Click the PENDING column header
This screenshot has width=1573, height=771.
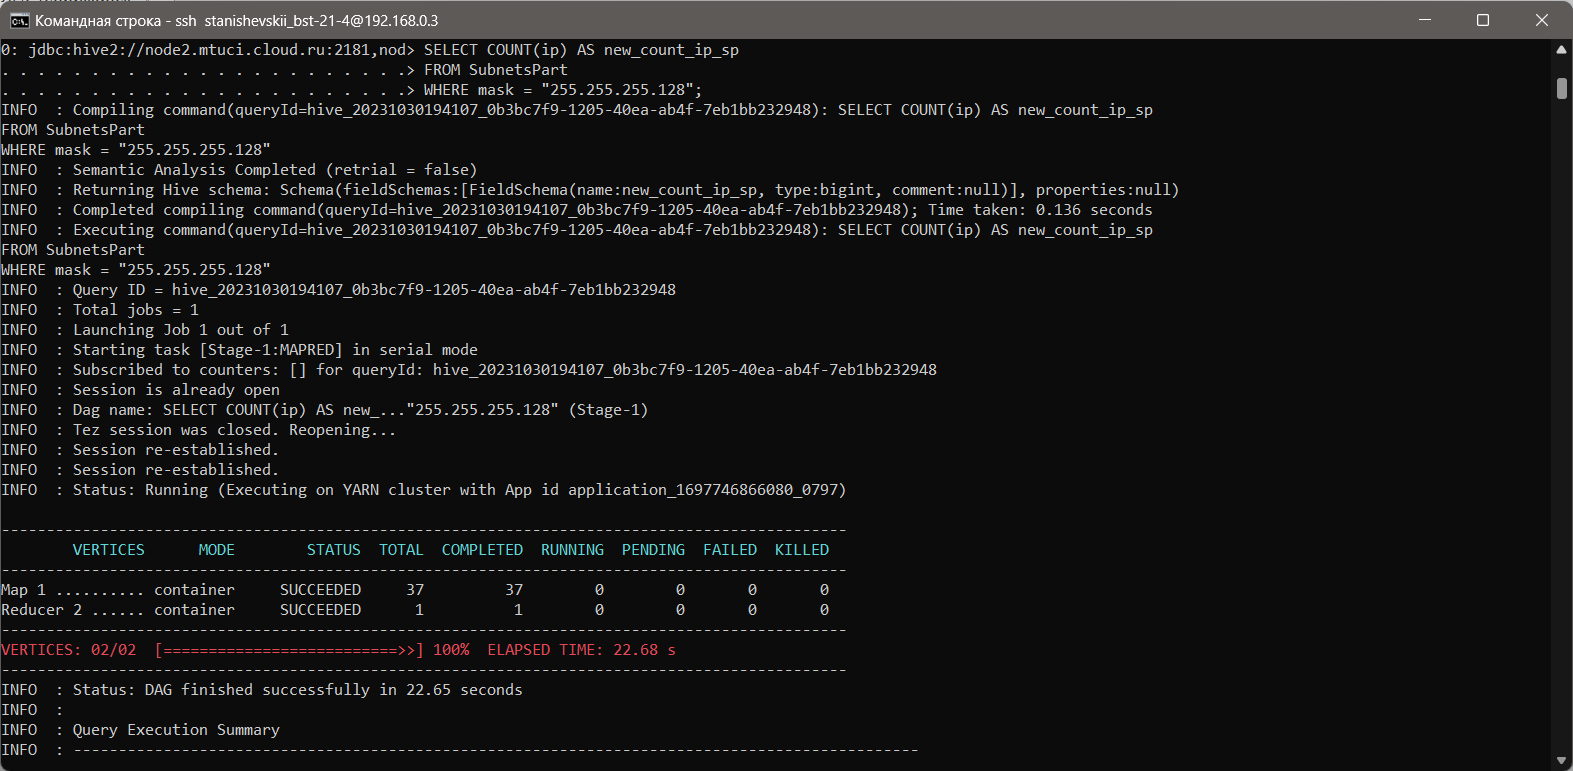(653, 550)
